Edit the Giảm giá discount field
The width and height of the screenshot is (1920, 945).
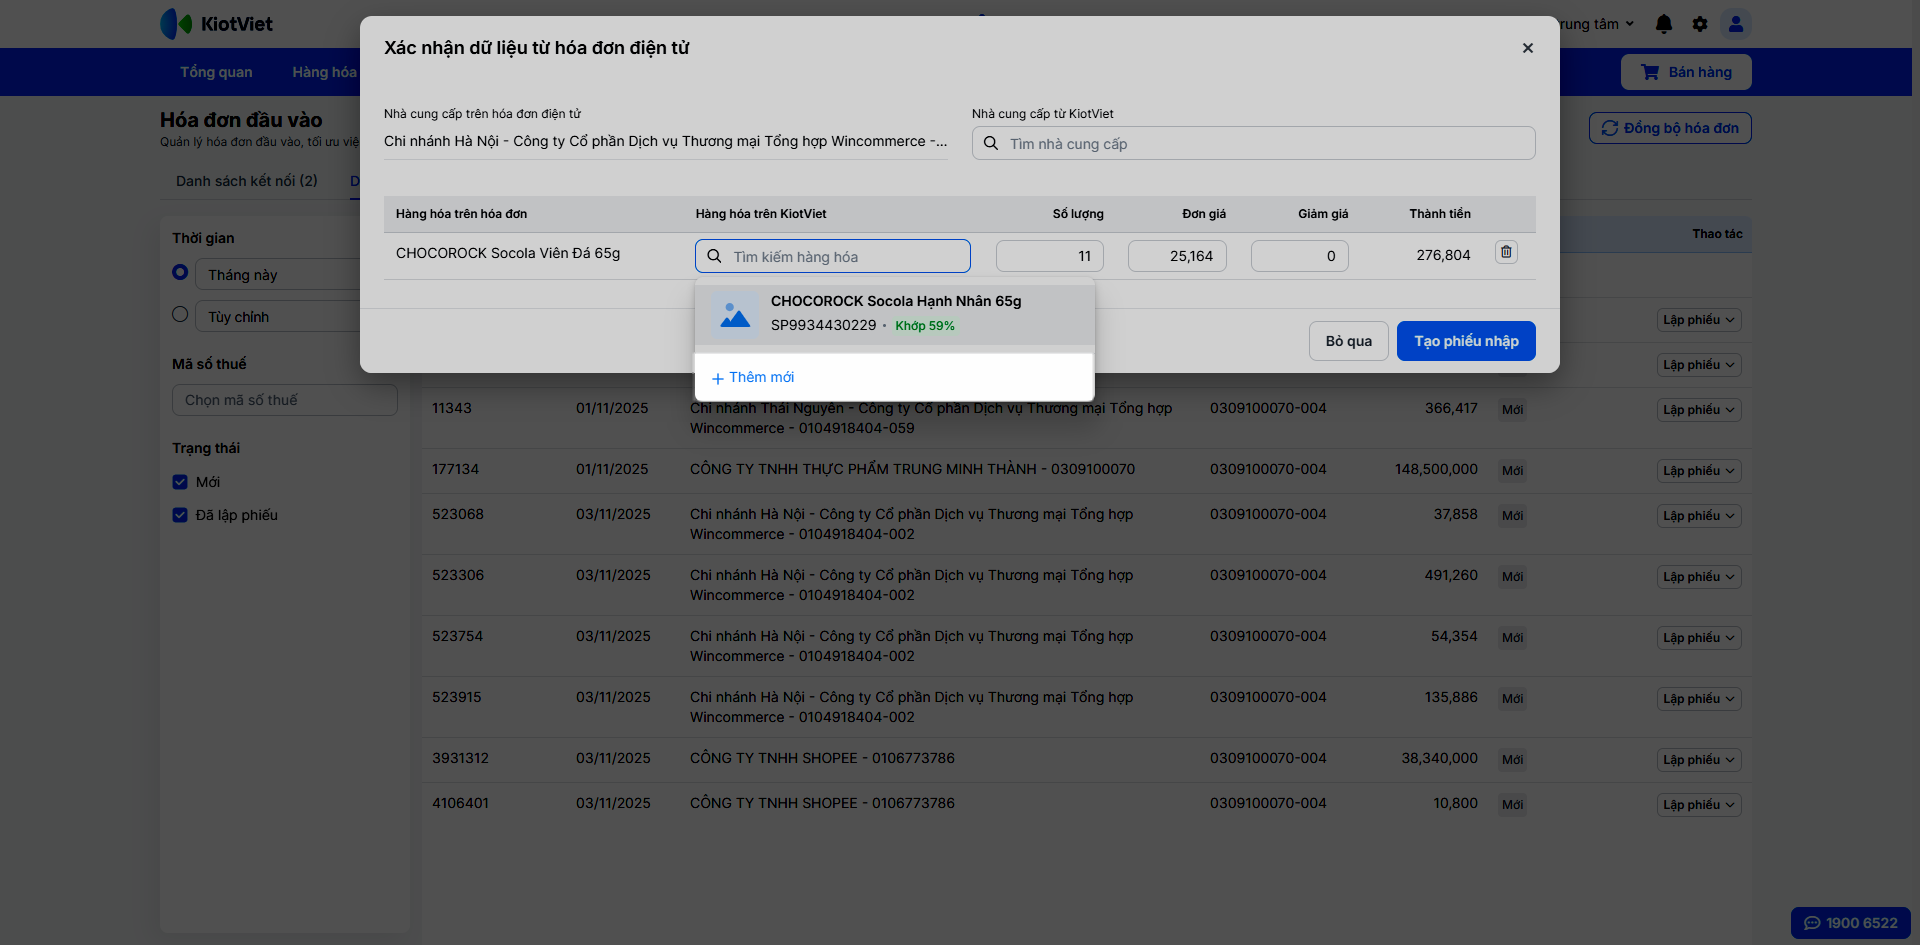[1300, 256]
